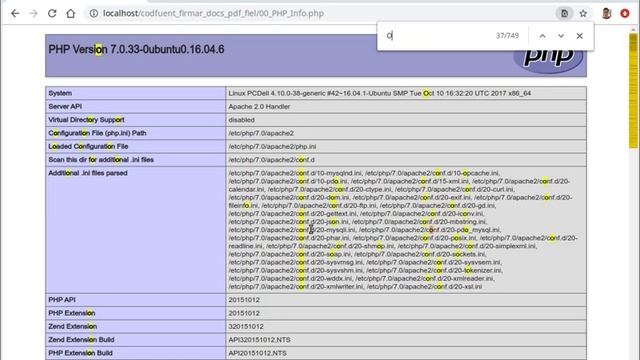Click the browser forward arrow
This screenshot has width=640, height=360.
point(33,13)
